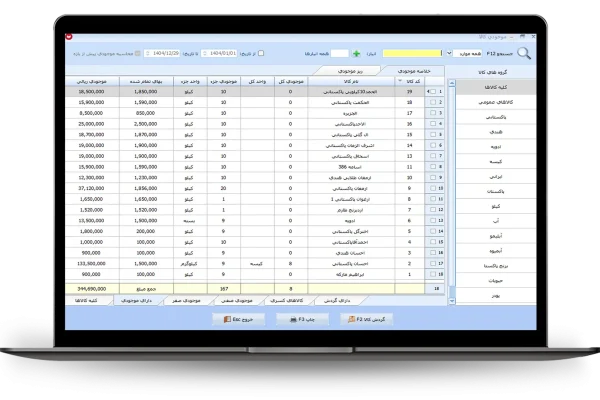Click the 'نام کالا' column header
Viewport: 600px width, 400px height.
pyautogui.click(x=351, y=81)
